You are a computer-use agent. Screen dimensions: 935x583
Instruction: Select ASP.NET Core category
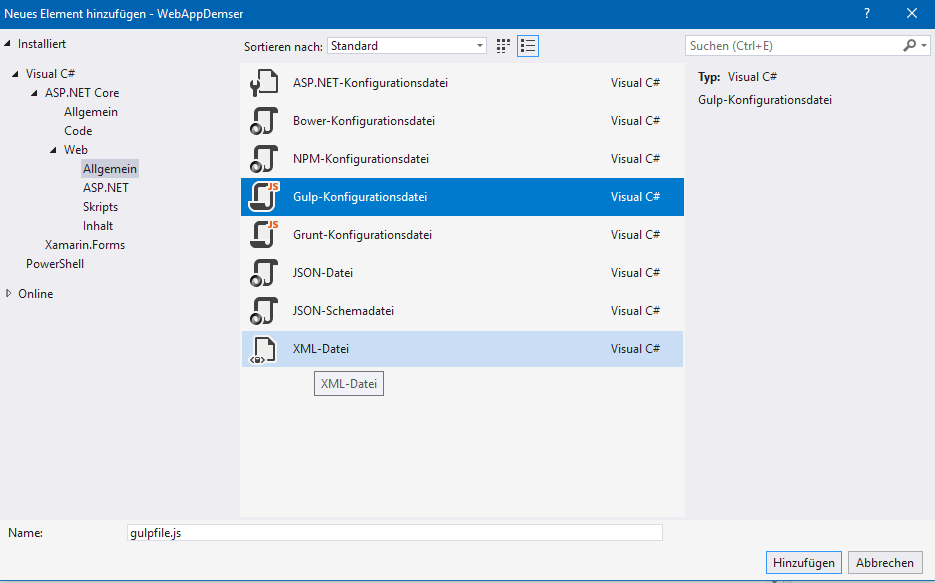click(x=82, y=93)
